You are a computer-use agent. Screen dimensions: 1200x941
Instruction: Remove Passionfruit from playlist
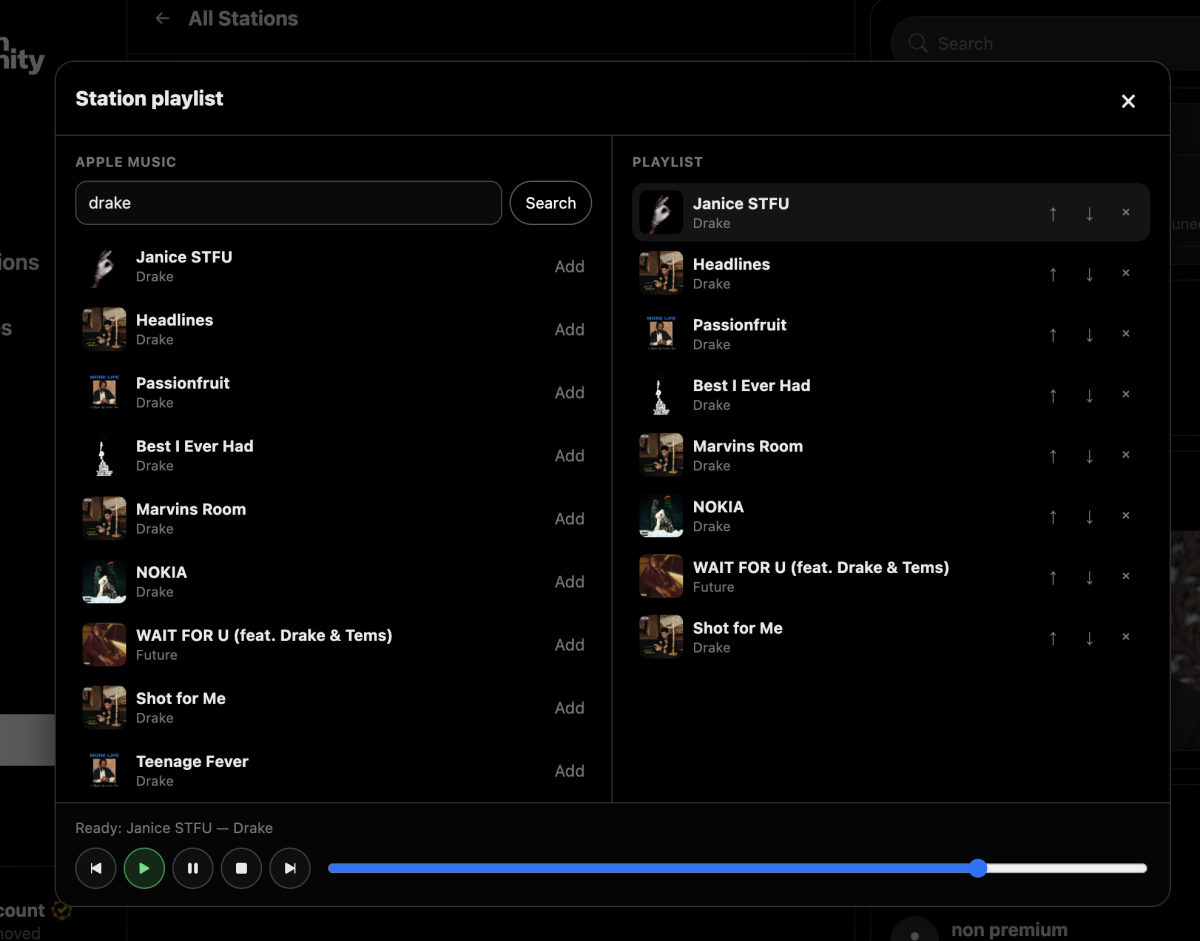click(1125, 334)
